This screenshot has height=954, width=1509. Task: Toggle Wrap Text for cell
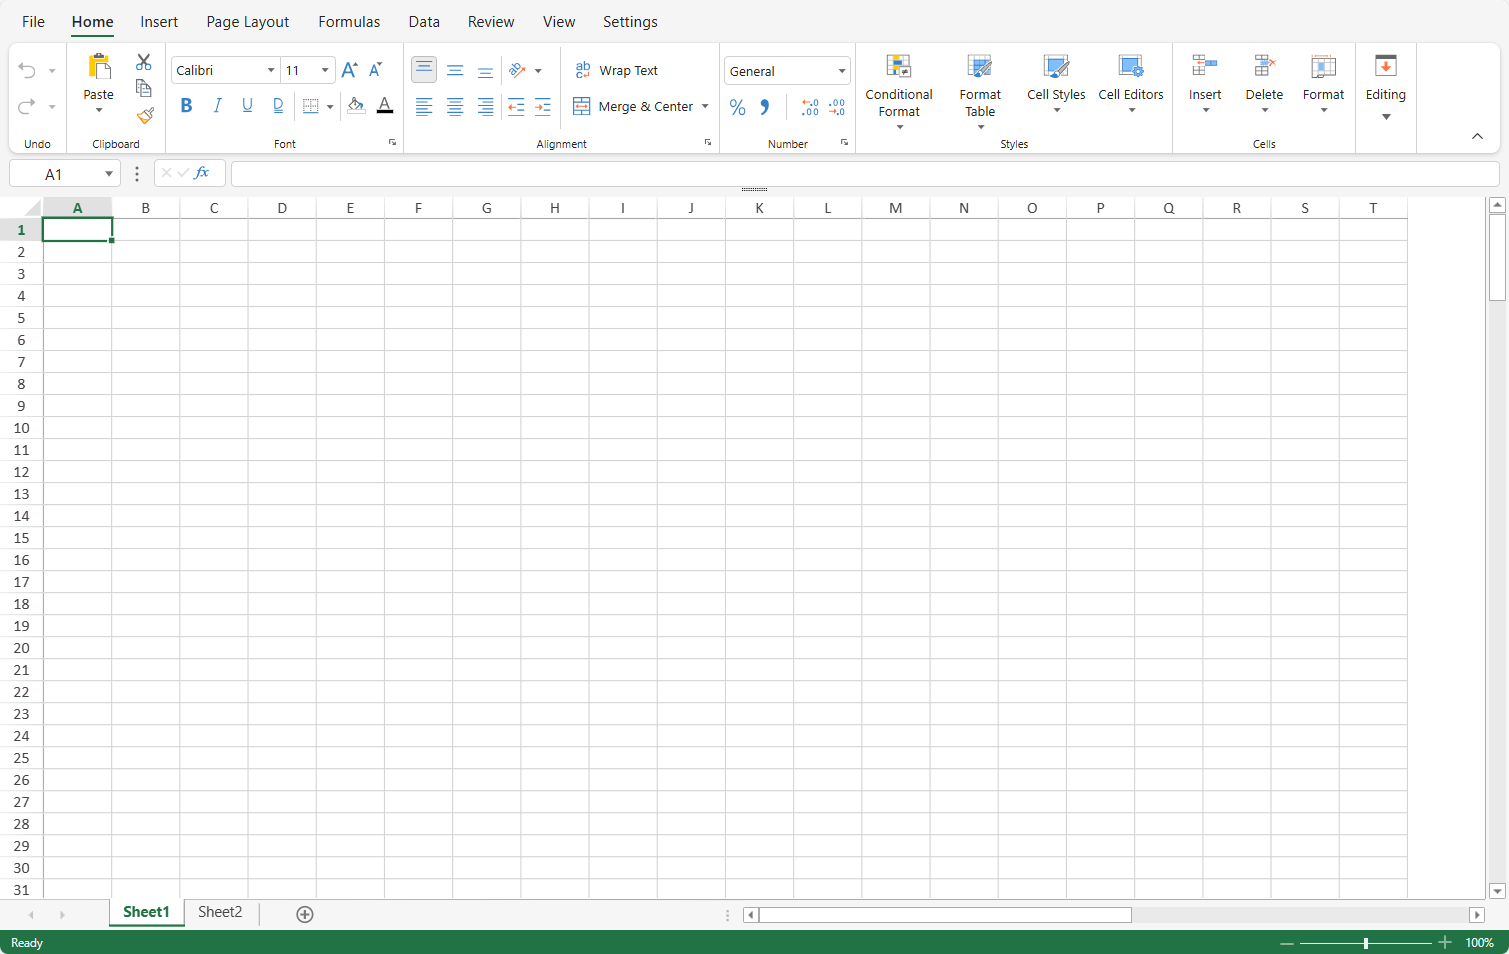[x=616, y=70]
